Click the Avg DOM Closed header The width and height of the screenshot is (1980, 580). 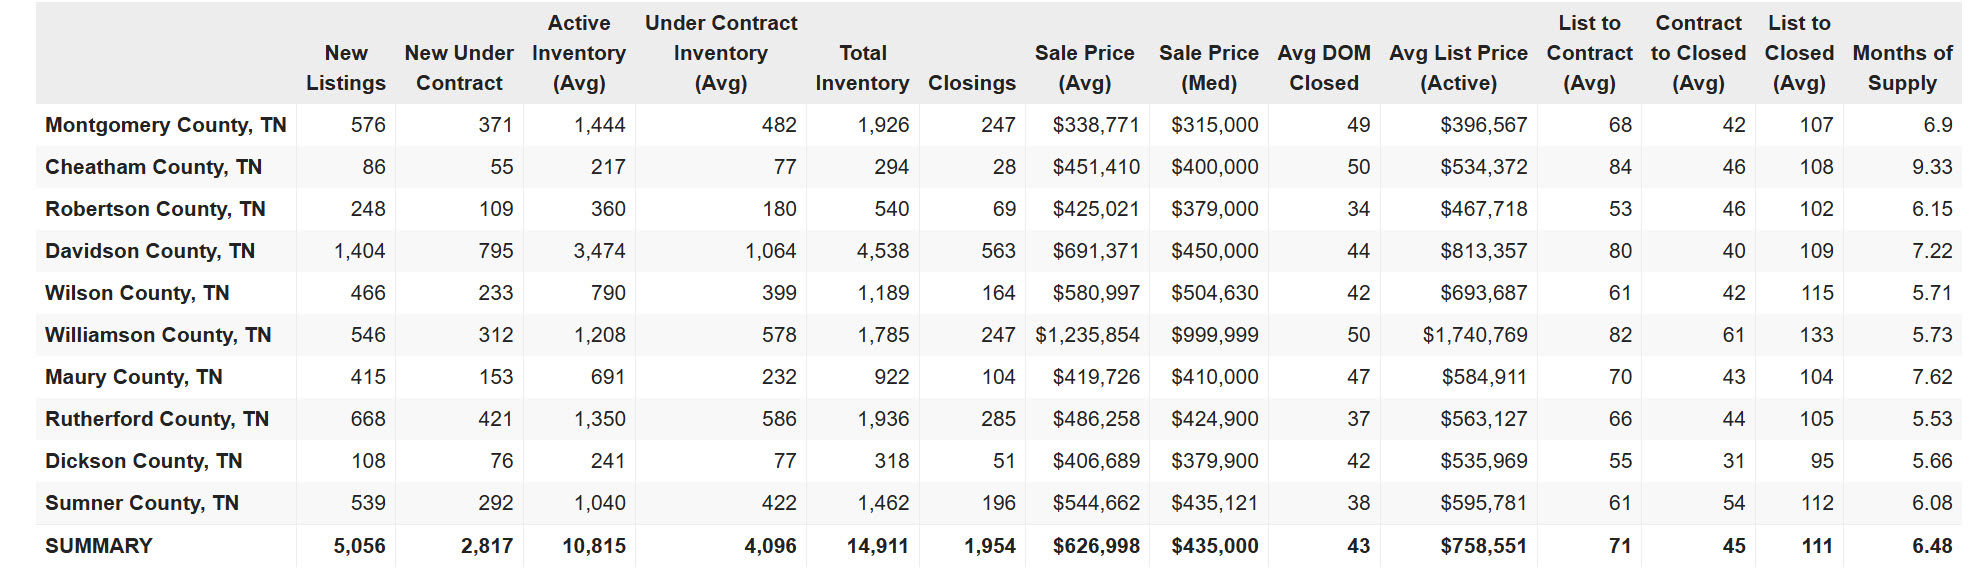(x=1323, y=68)
